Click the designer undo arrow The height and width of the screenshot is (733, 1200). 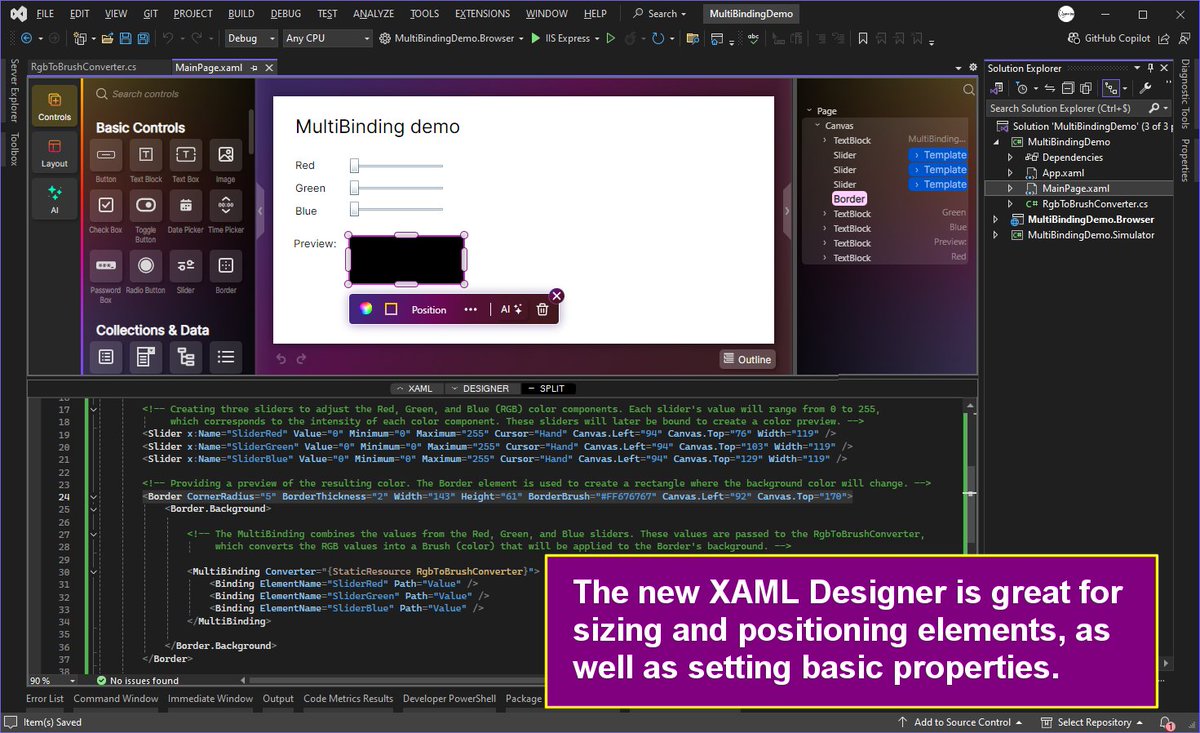point(281,358)
